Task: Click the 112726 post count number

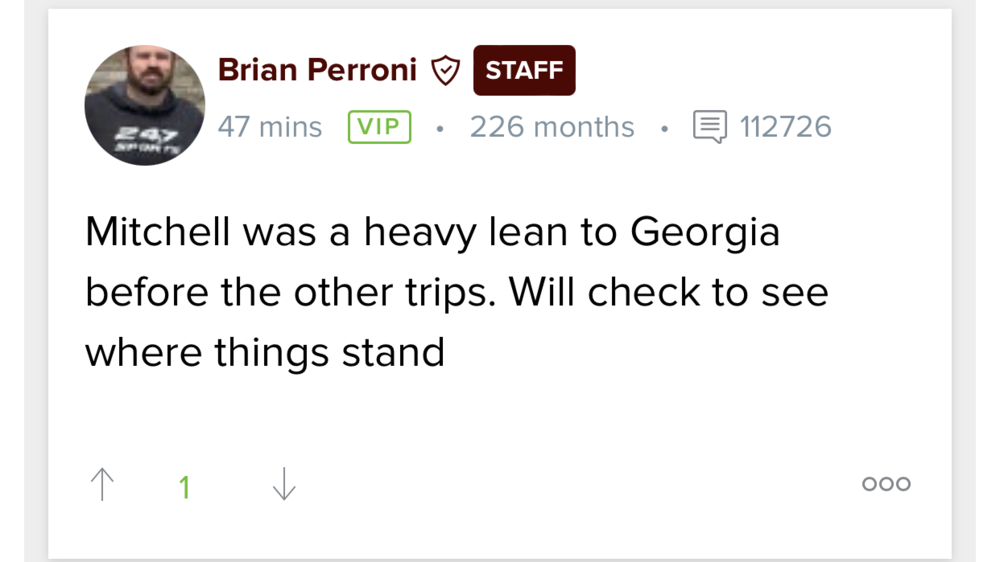Action: click(785, 127)
